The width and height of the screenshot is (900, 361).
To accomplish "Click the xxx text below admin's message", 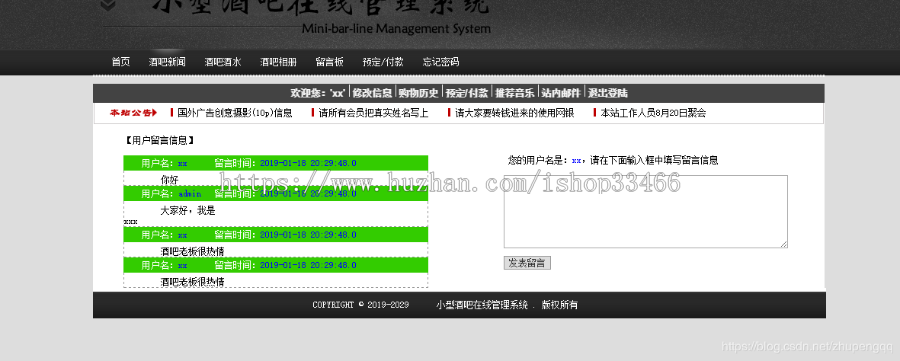I will point(130,222).
